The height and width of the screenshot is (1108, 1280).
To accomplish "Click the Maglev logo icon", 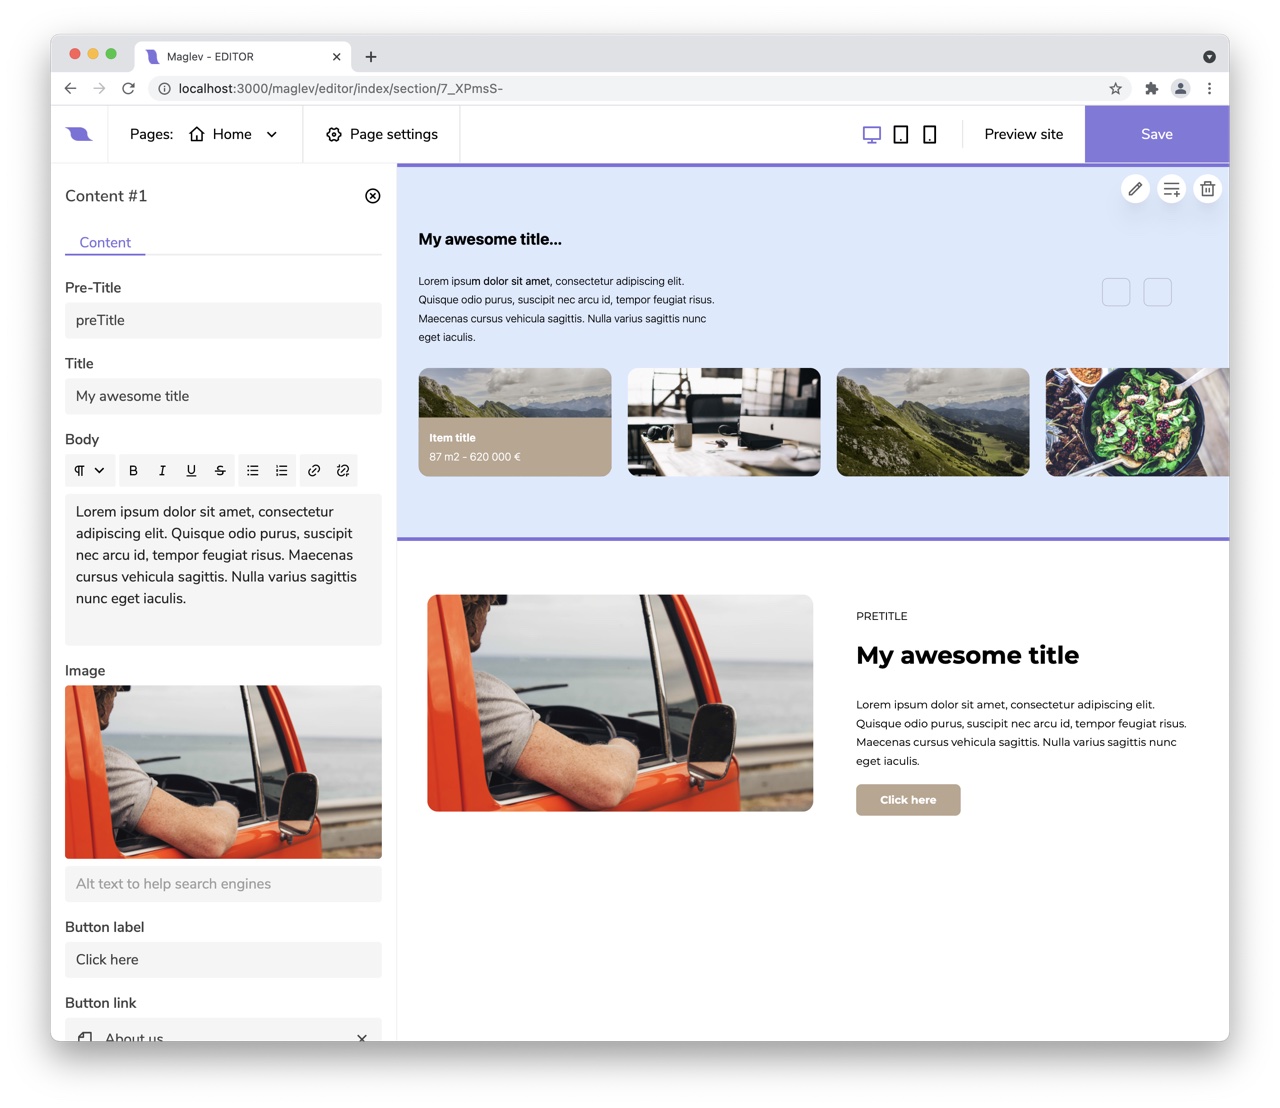I will point(79,134).
